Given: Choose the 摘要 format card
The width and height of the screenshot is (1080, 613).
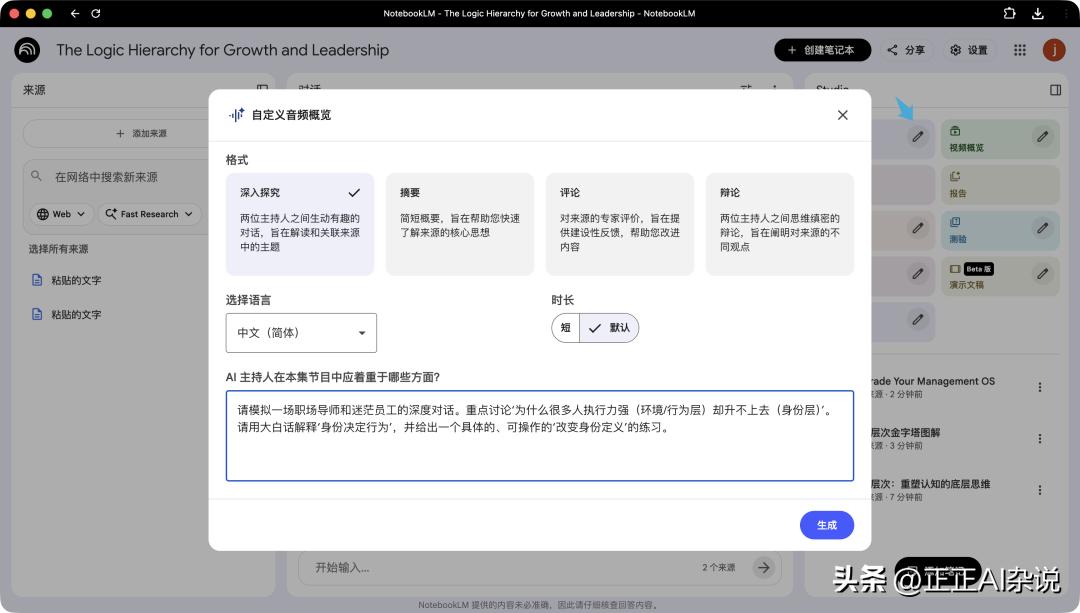Looking at the screenshot, I should [460, 223].
